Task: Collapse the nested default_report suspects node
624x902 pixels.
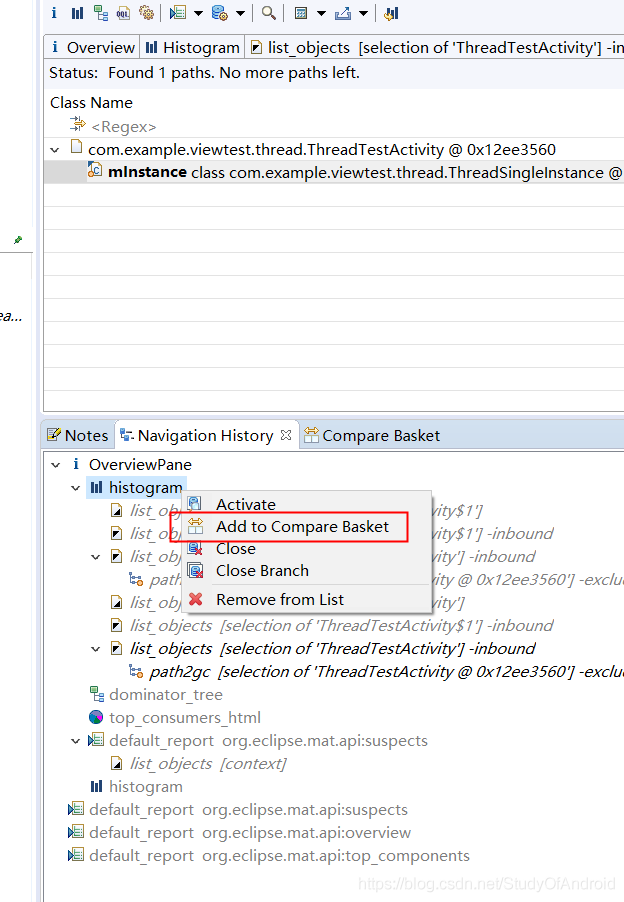Action: [75, 741]
